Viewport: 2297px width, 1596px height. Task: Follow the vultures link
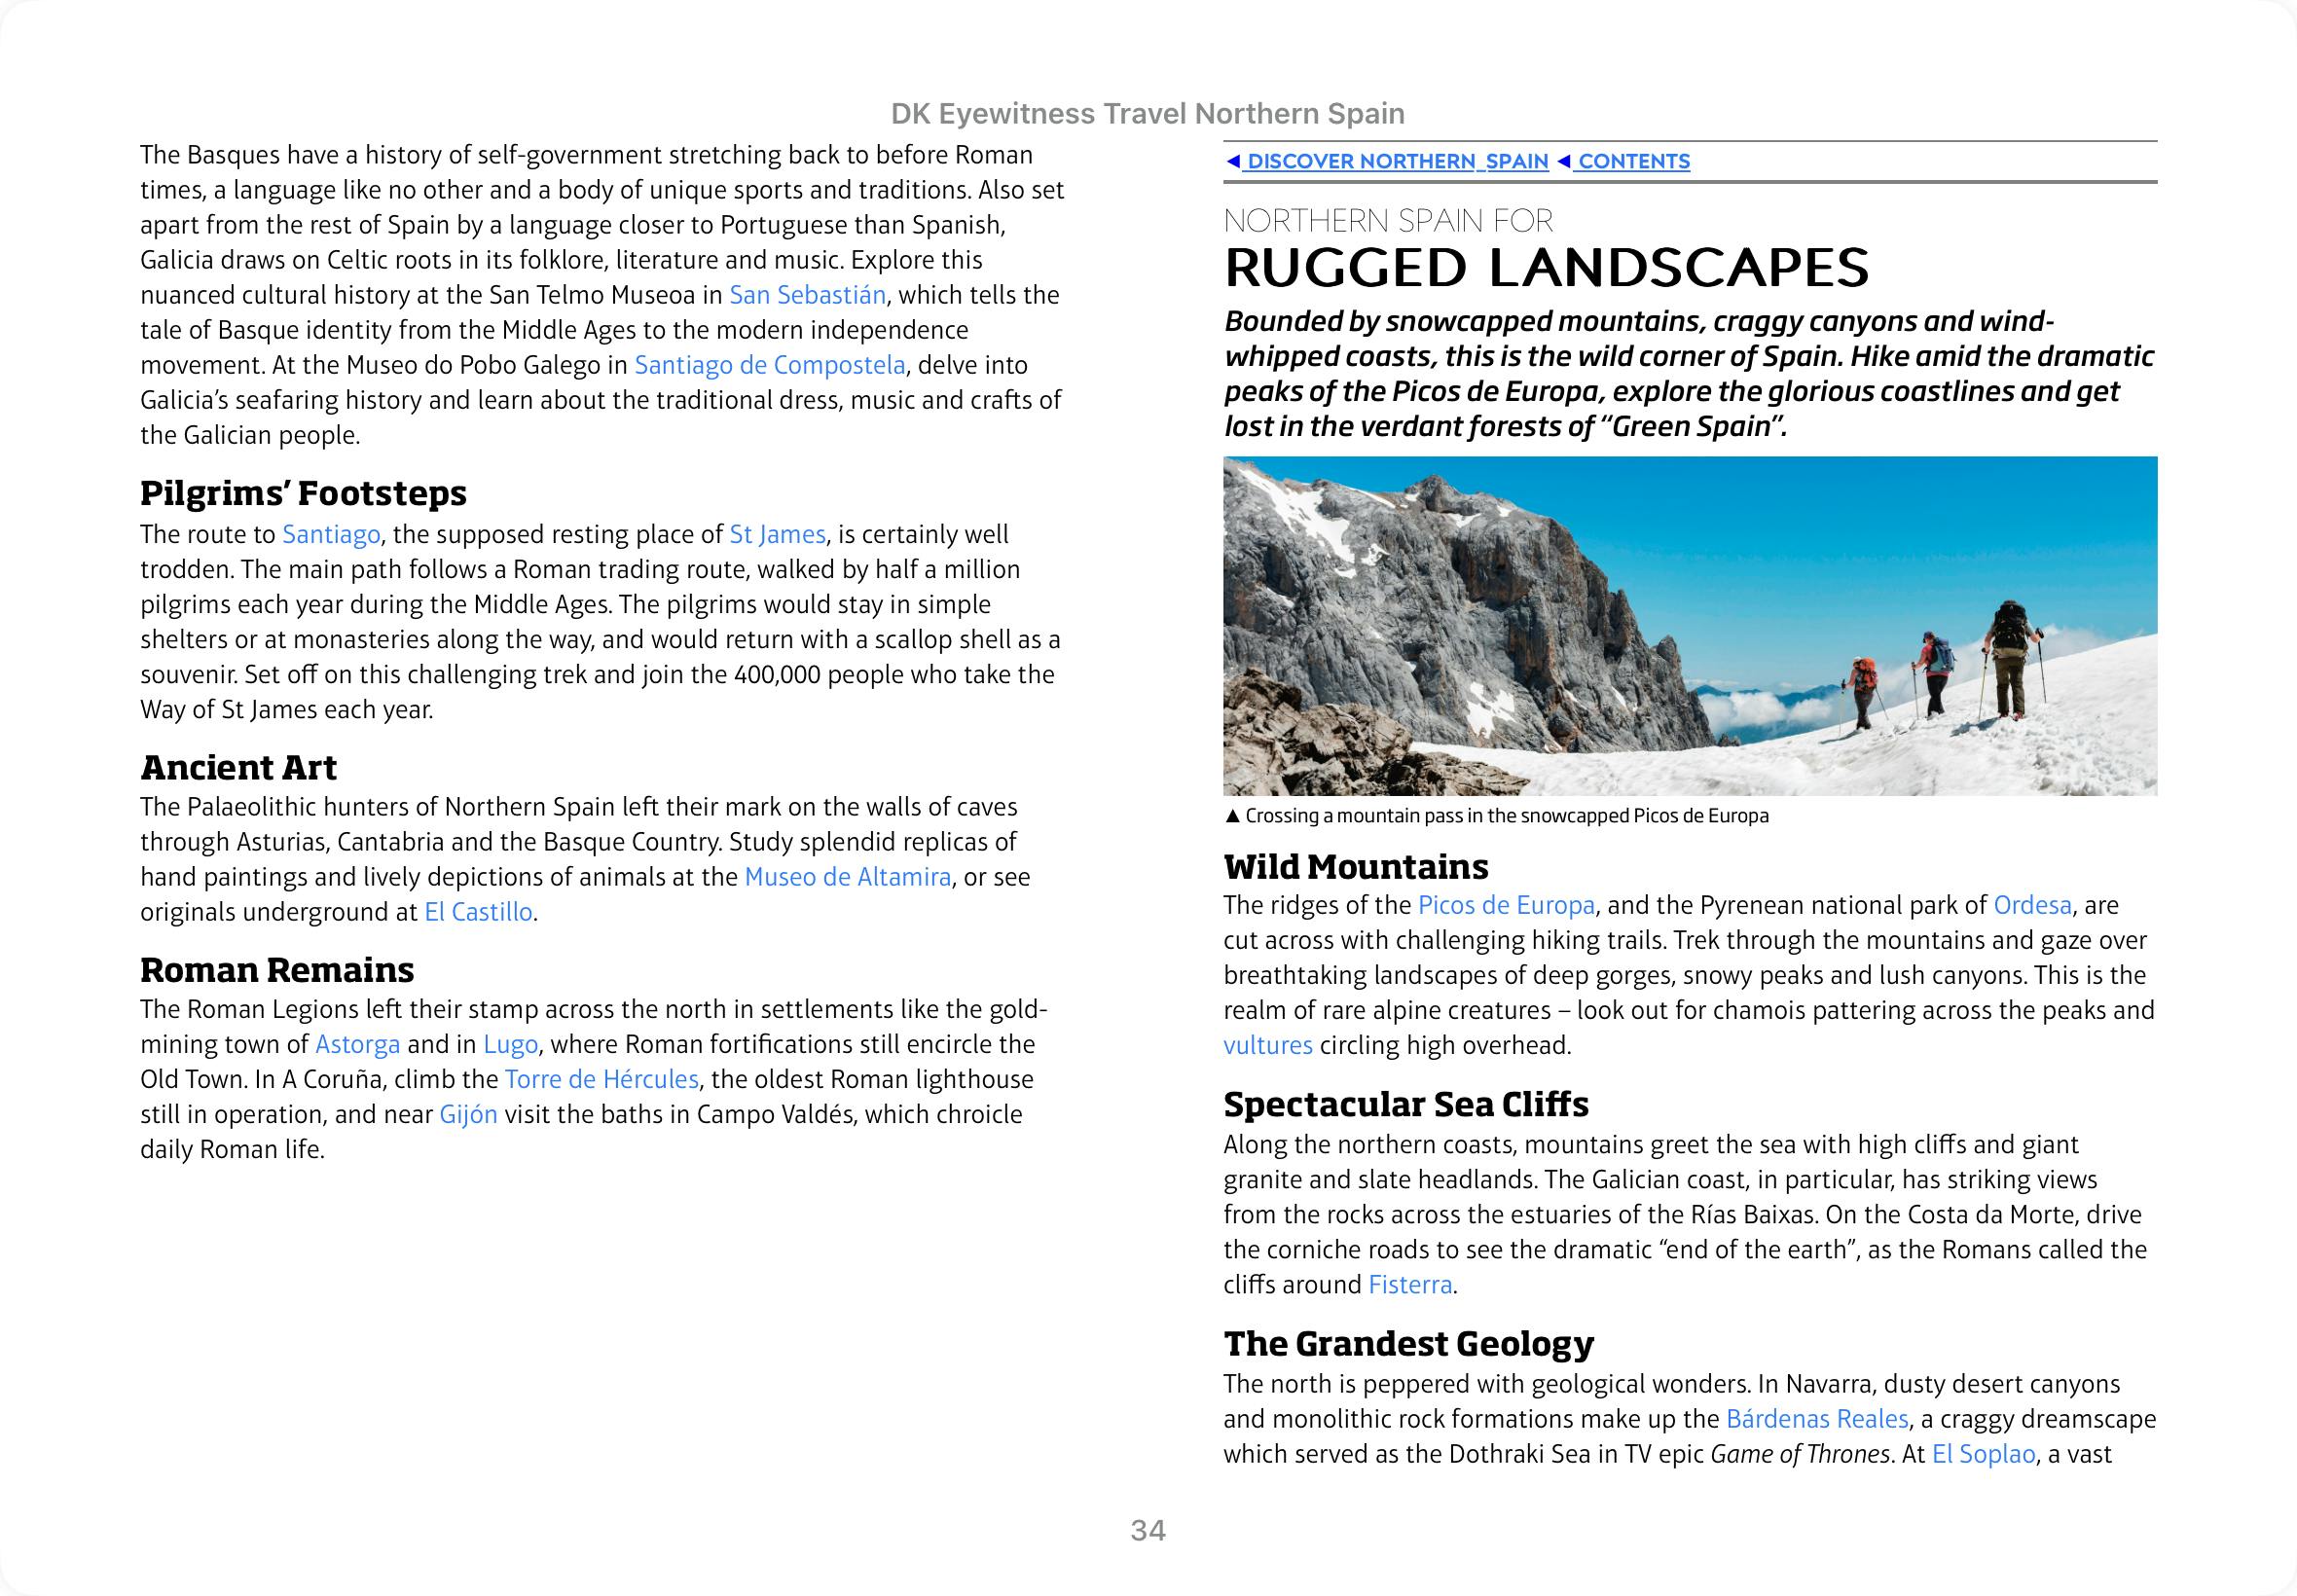1267,1045
